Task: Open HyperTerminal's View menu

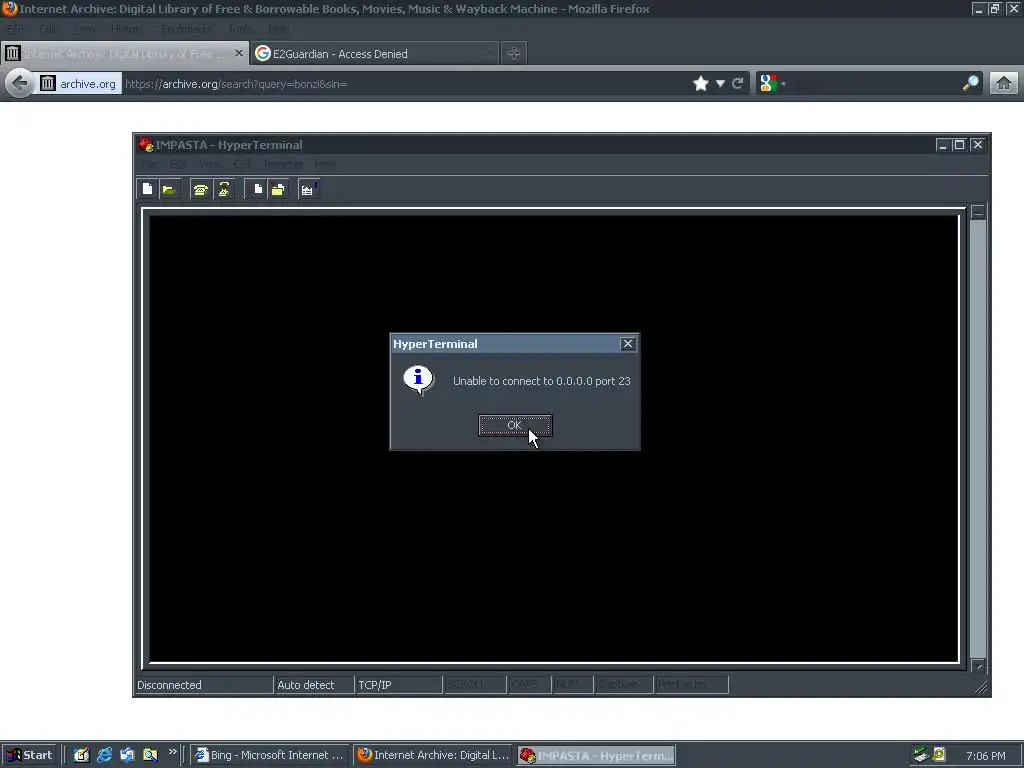Action: point(210,164)
